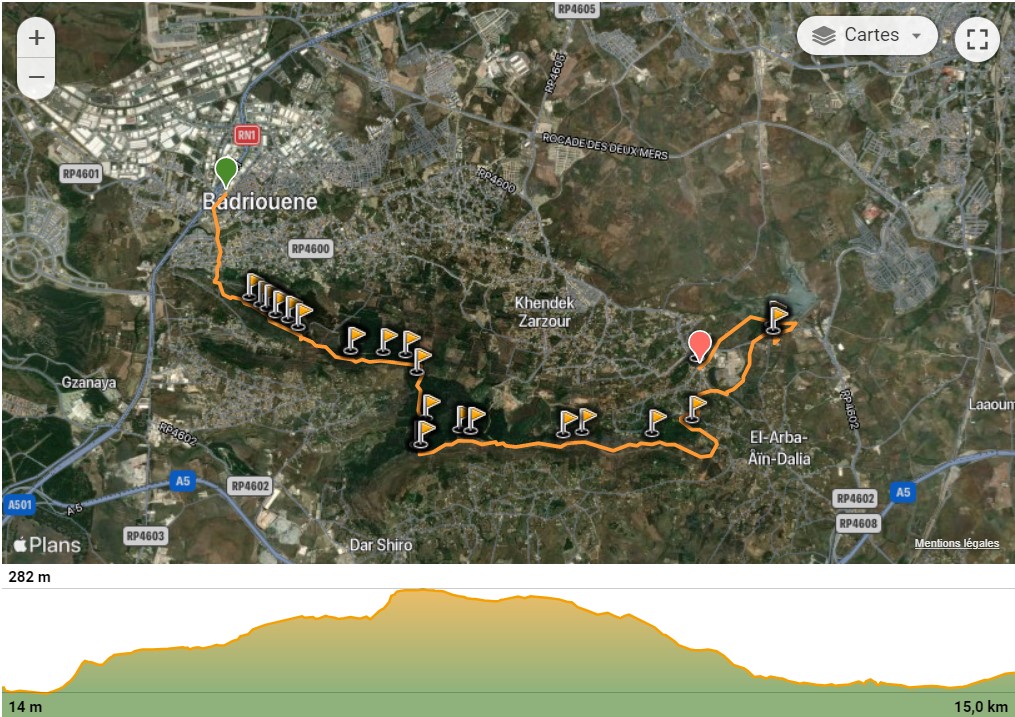Click the flag at route's southwest corner
Screen dimensions: 1015x717
click(x=423, y=433)
